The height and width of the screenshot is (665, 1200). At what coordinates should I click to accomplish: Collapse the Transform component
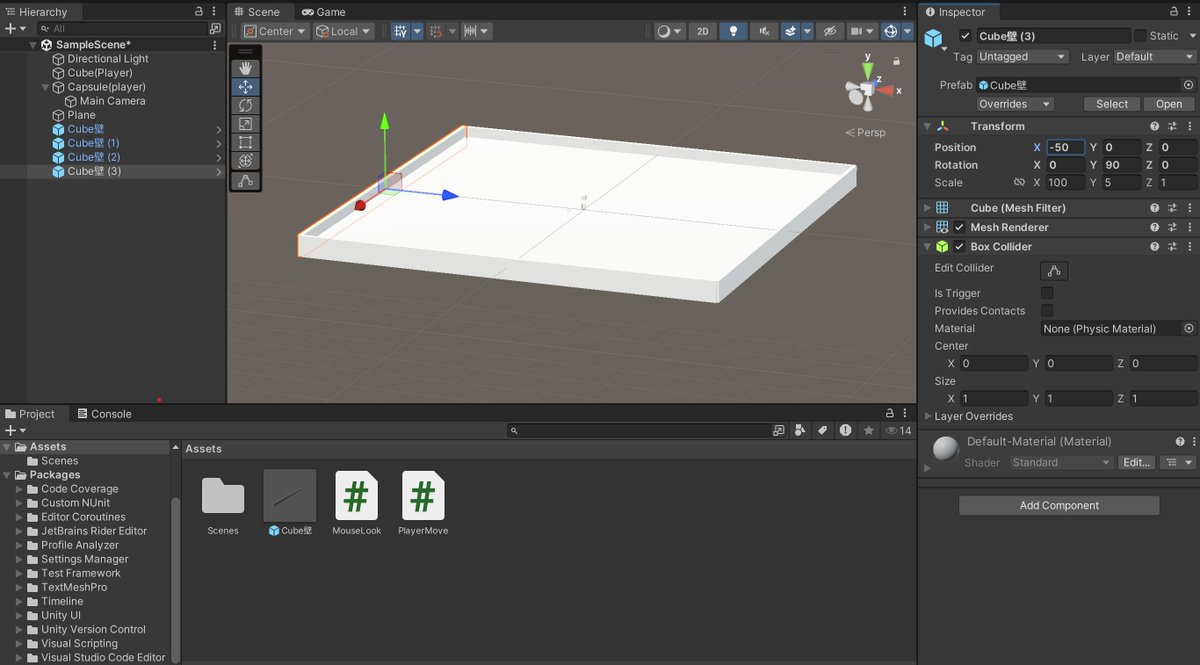click(x=927, y=127)
